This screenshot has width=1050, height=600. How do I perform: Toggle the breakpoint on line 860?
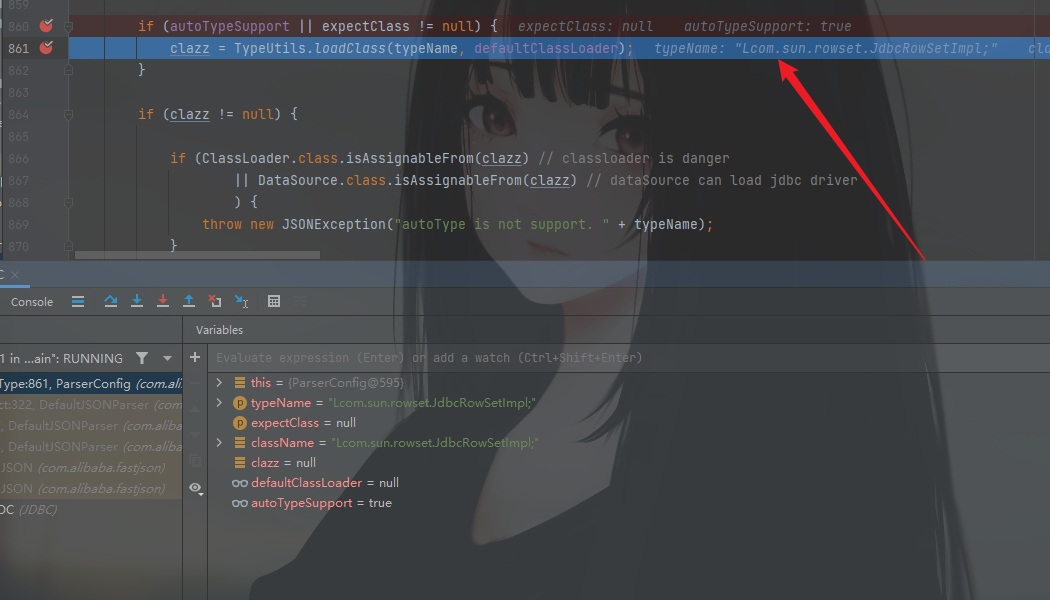pyautogui.click(x=46, y=26)
